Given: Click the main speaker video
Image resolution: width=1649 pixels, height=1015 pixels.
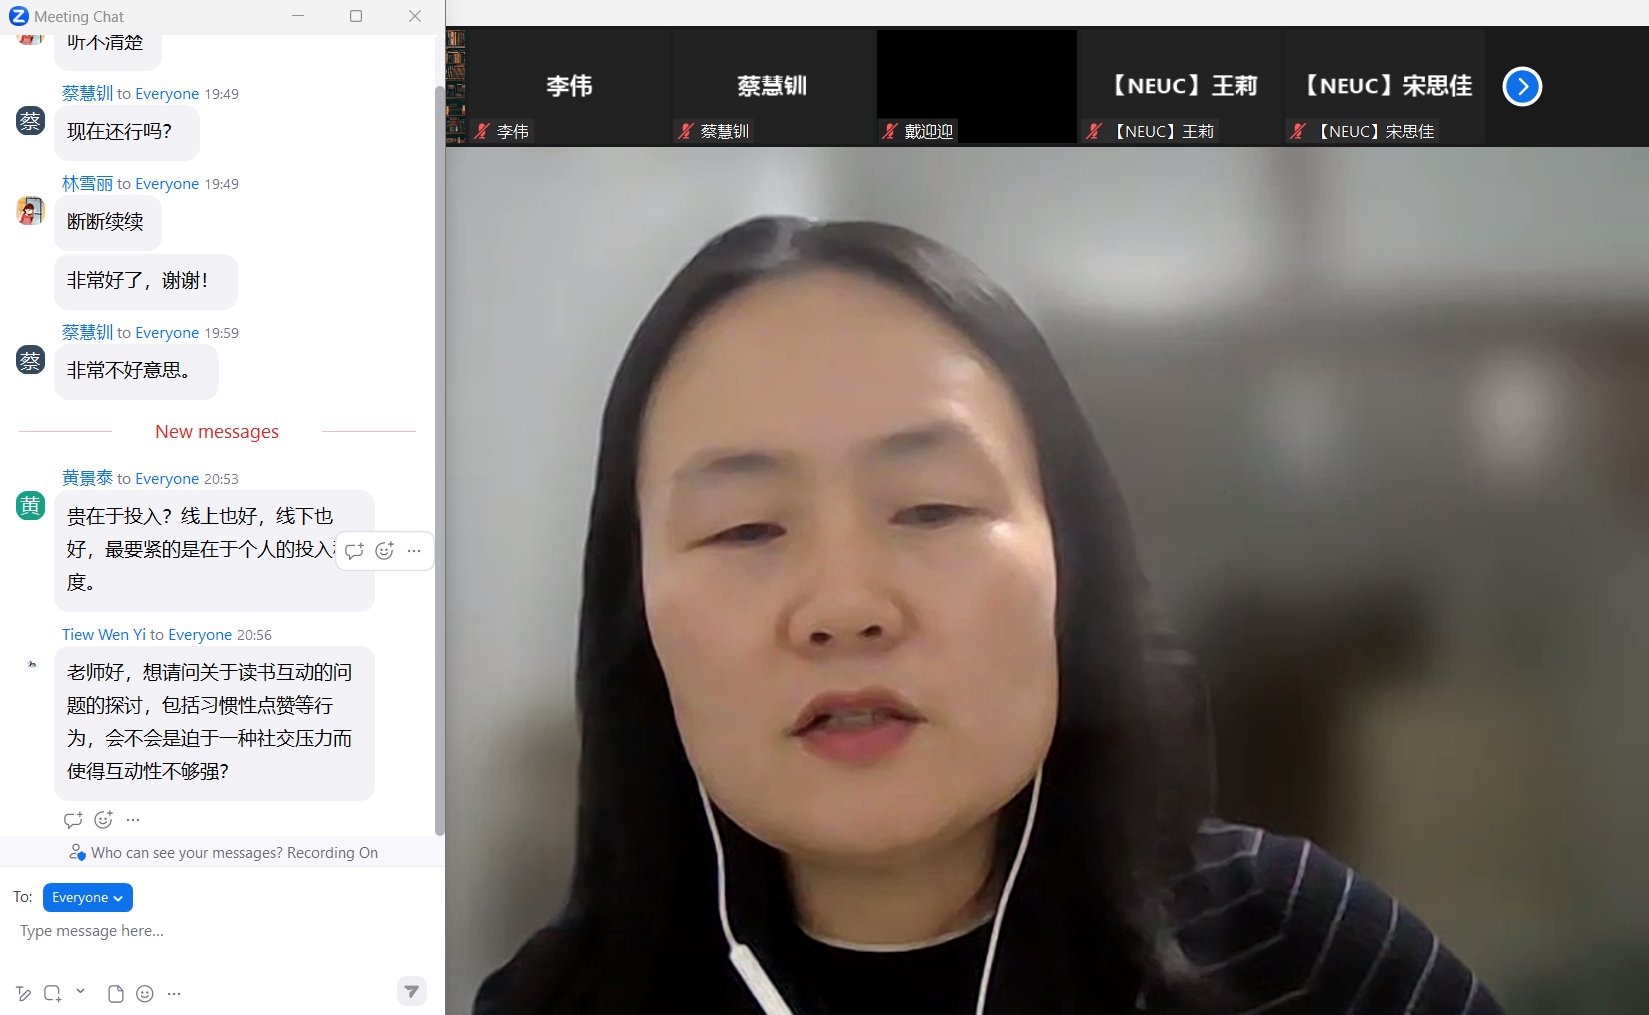Looking at the screenshot, I should [1047, 580].
